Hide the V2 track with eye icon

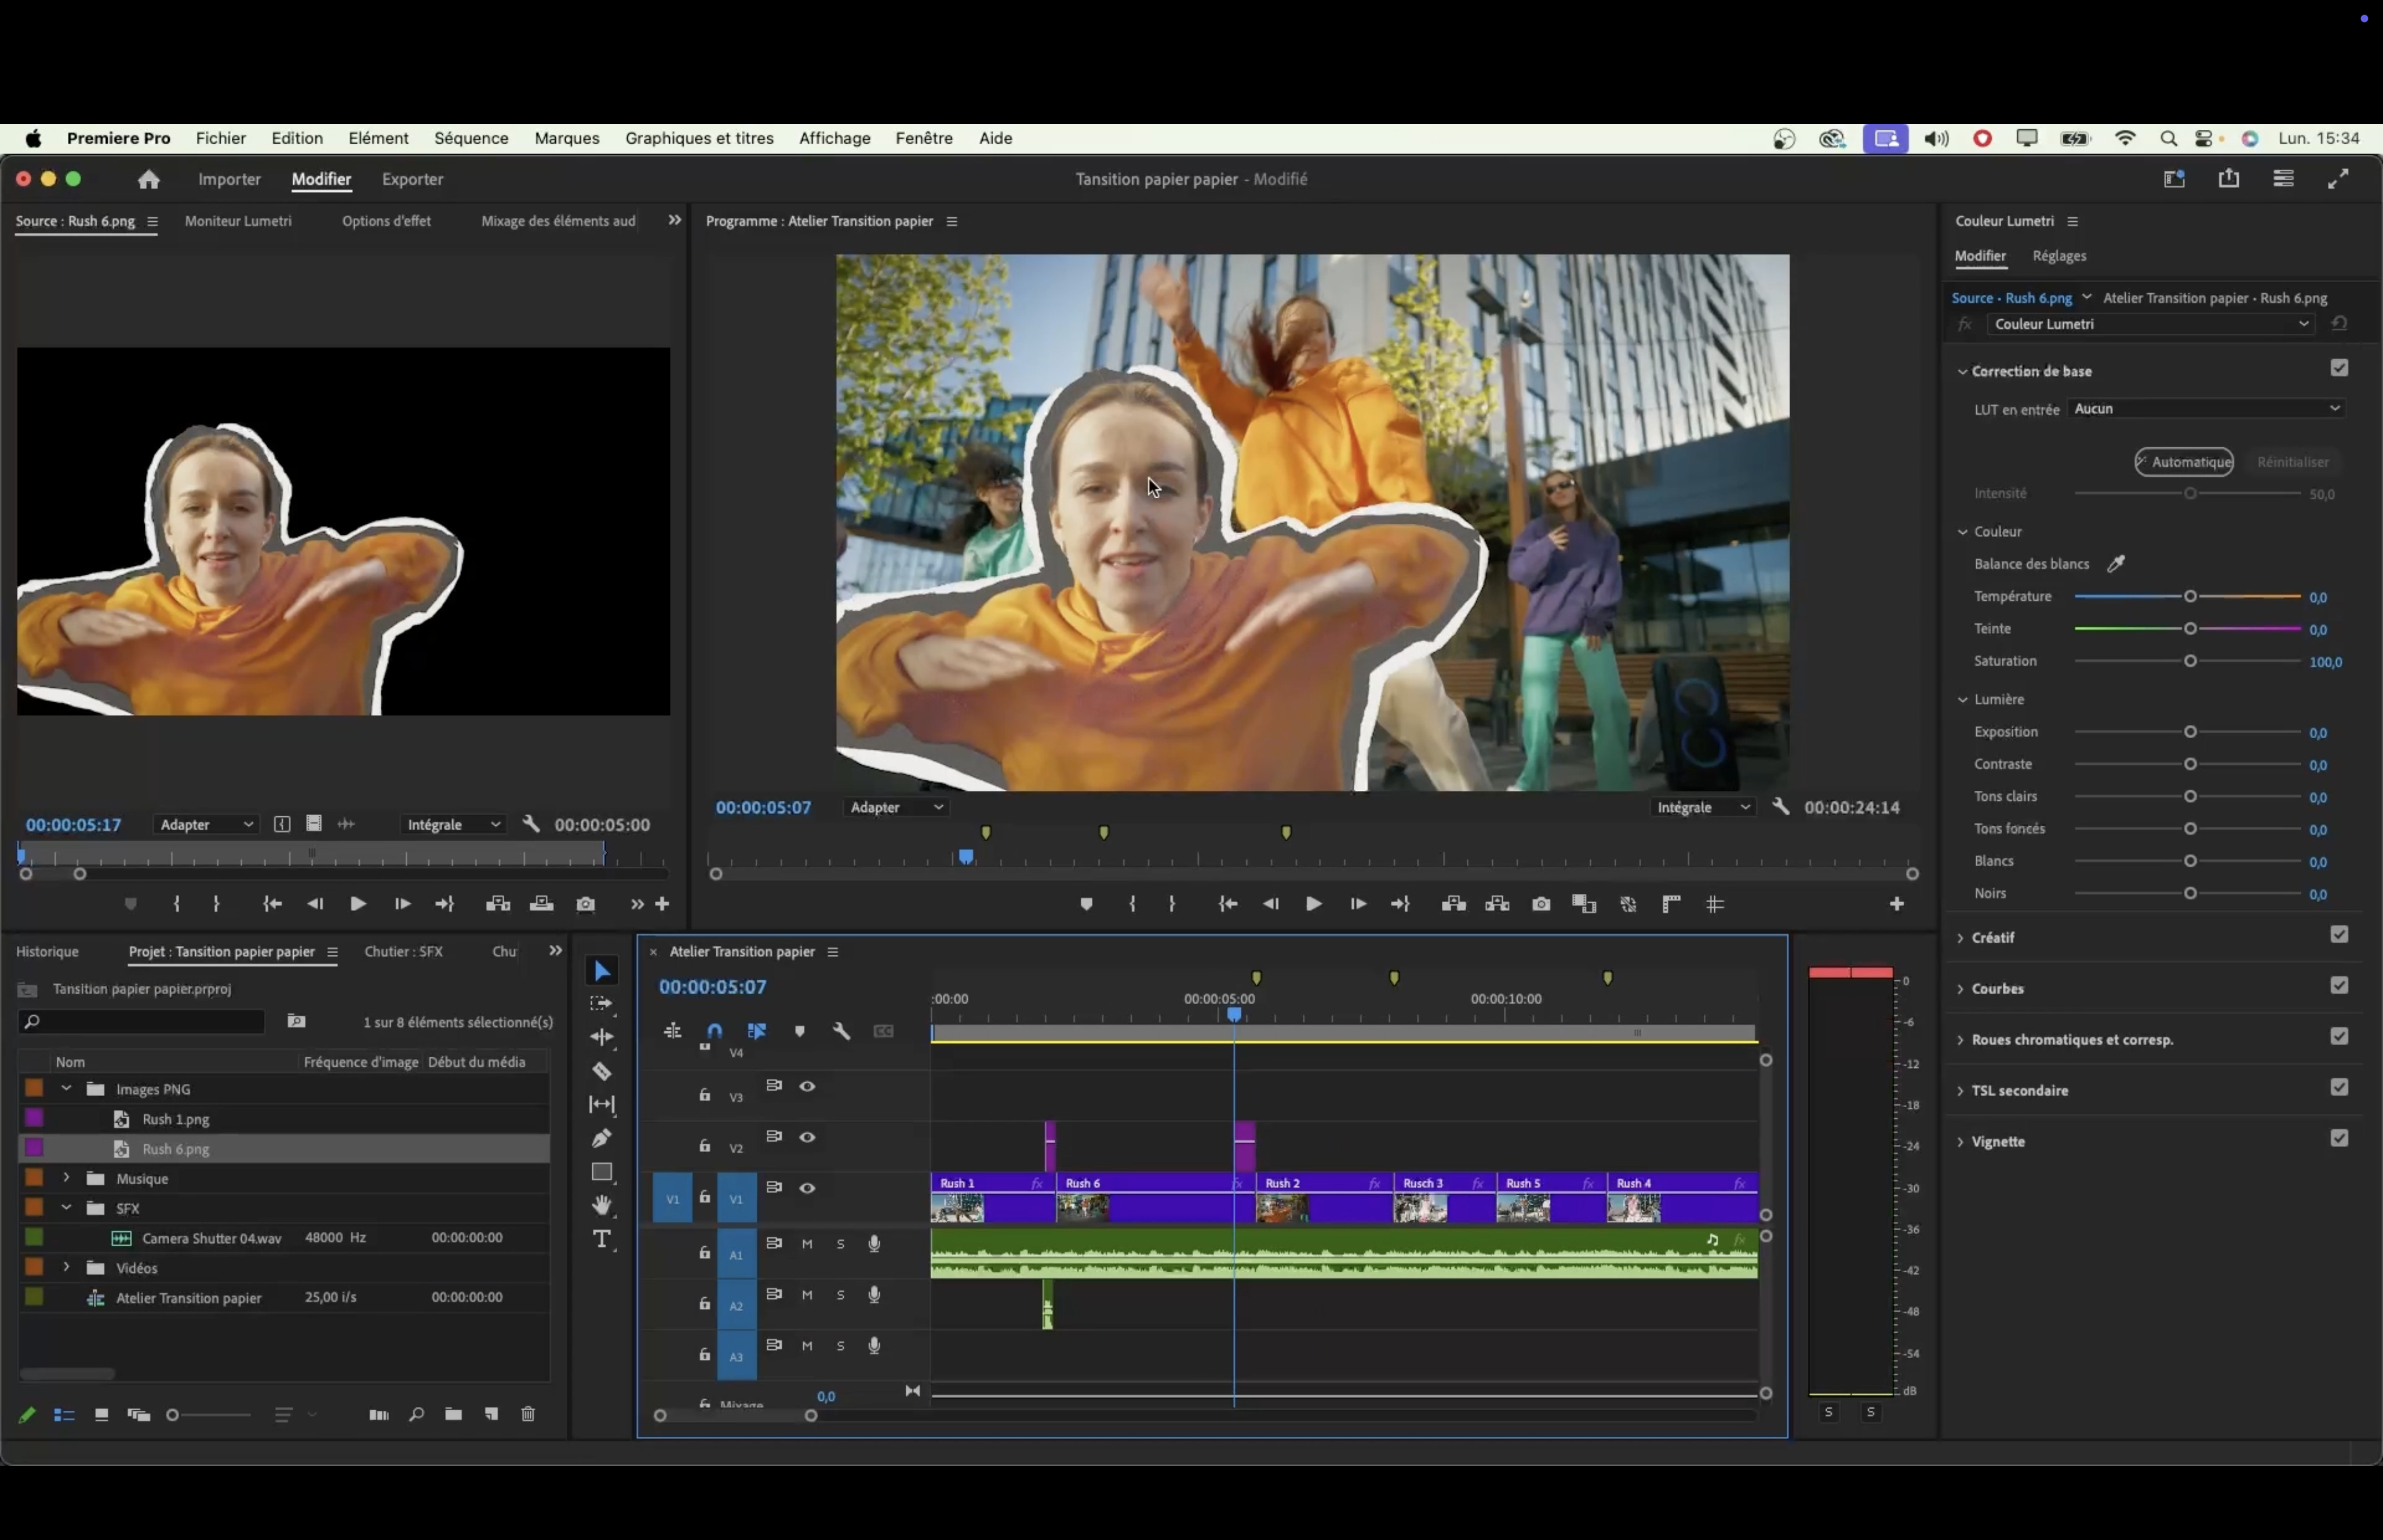[807, 1137]
